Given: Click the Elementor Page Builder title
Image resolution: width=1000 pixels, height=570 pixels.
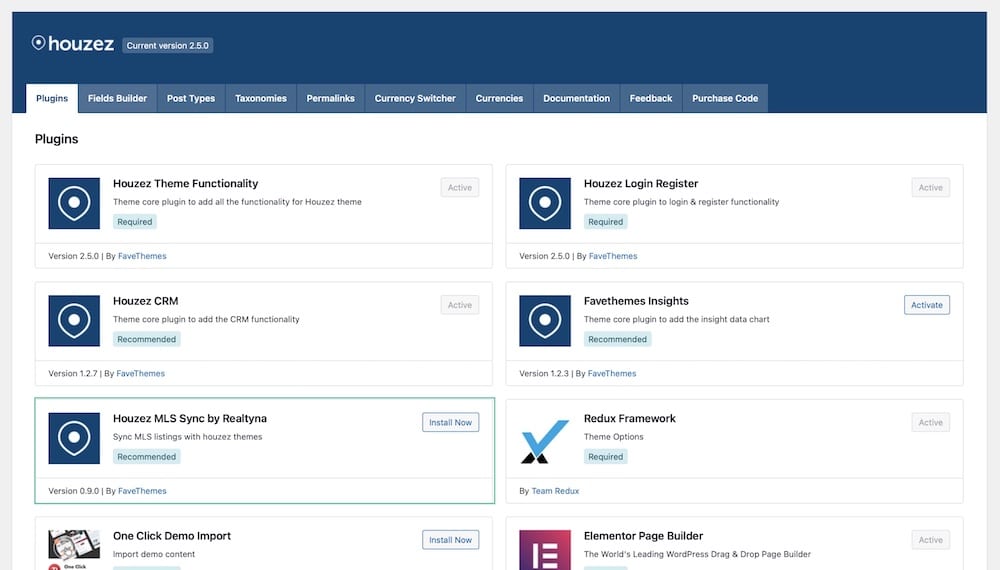Looking at the screenshot, I should click(x=643, y=536).
